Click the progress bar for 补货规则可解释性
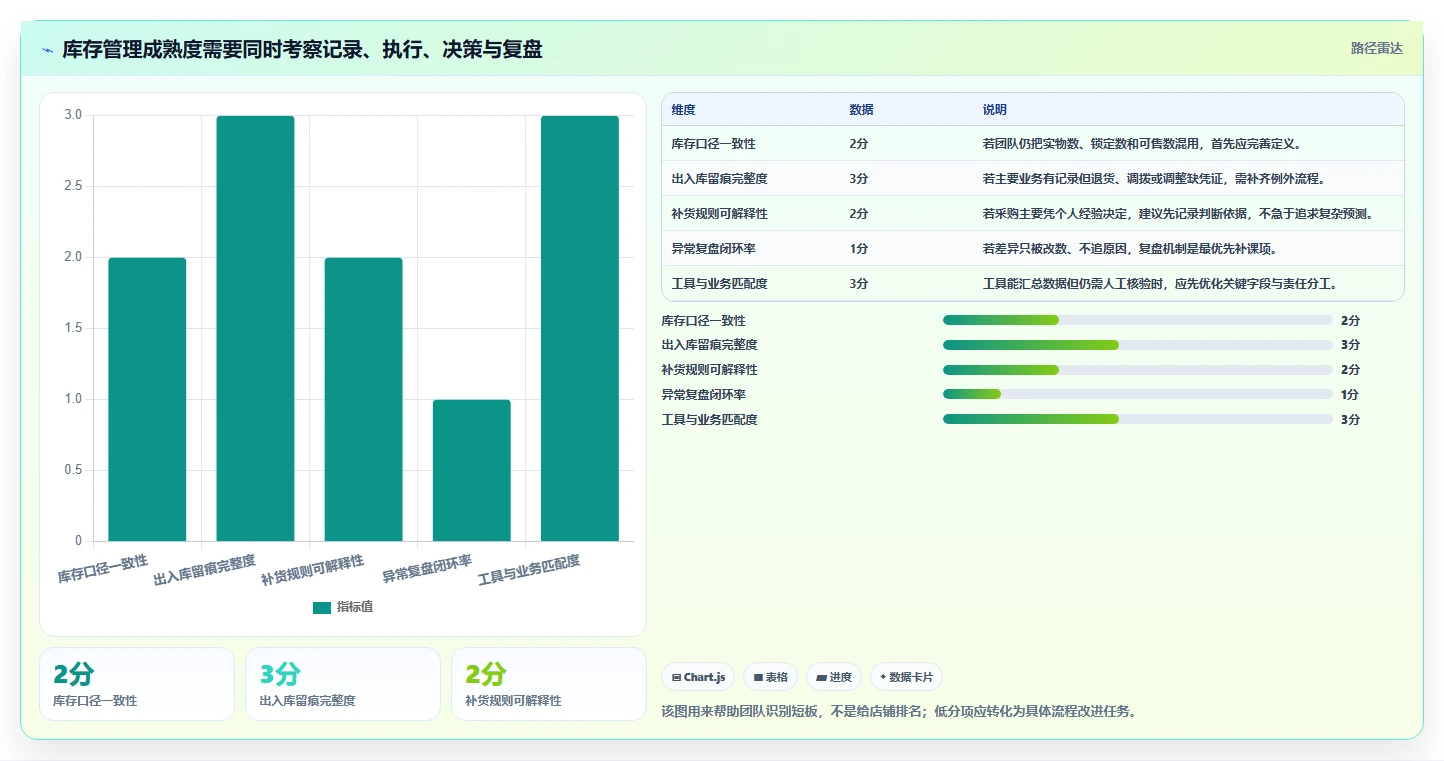The image size is (1444, 761). [x=1138, y=370]
